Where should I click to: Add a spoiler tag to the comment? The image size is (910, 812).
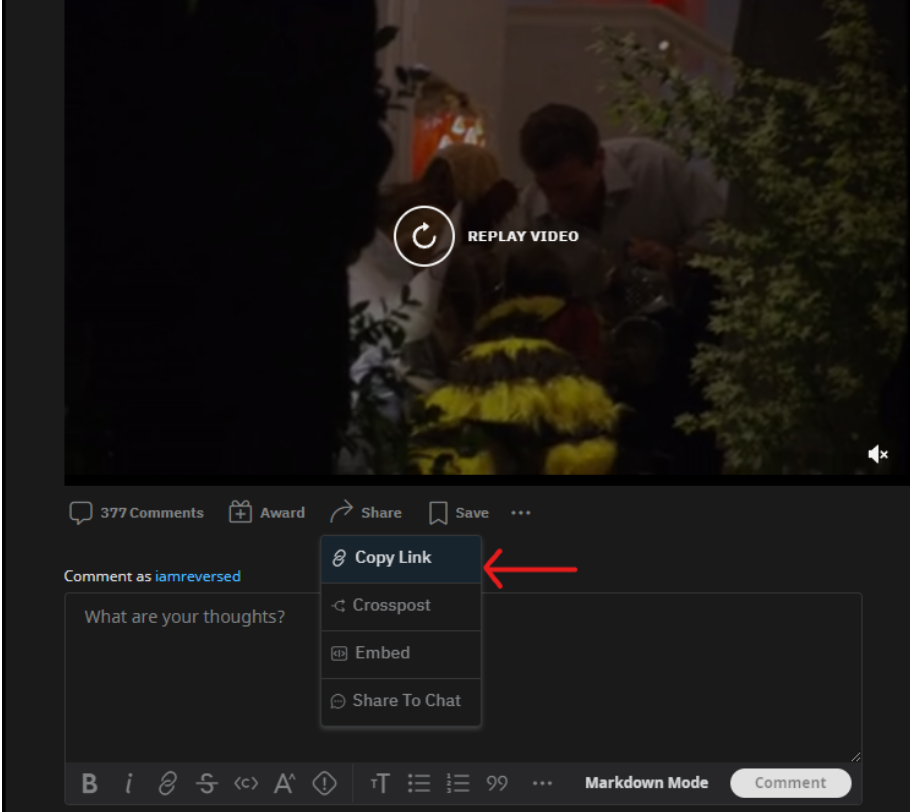pos(320,784)
